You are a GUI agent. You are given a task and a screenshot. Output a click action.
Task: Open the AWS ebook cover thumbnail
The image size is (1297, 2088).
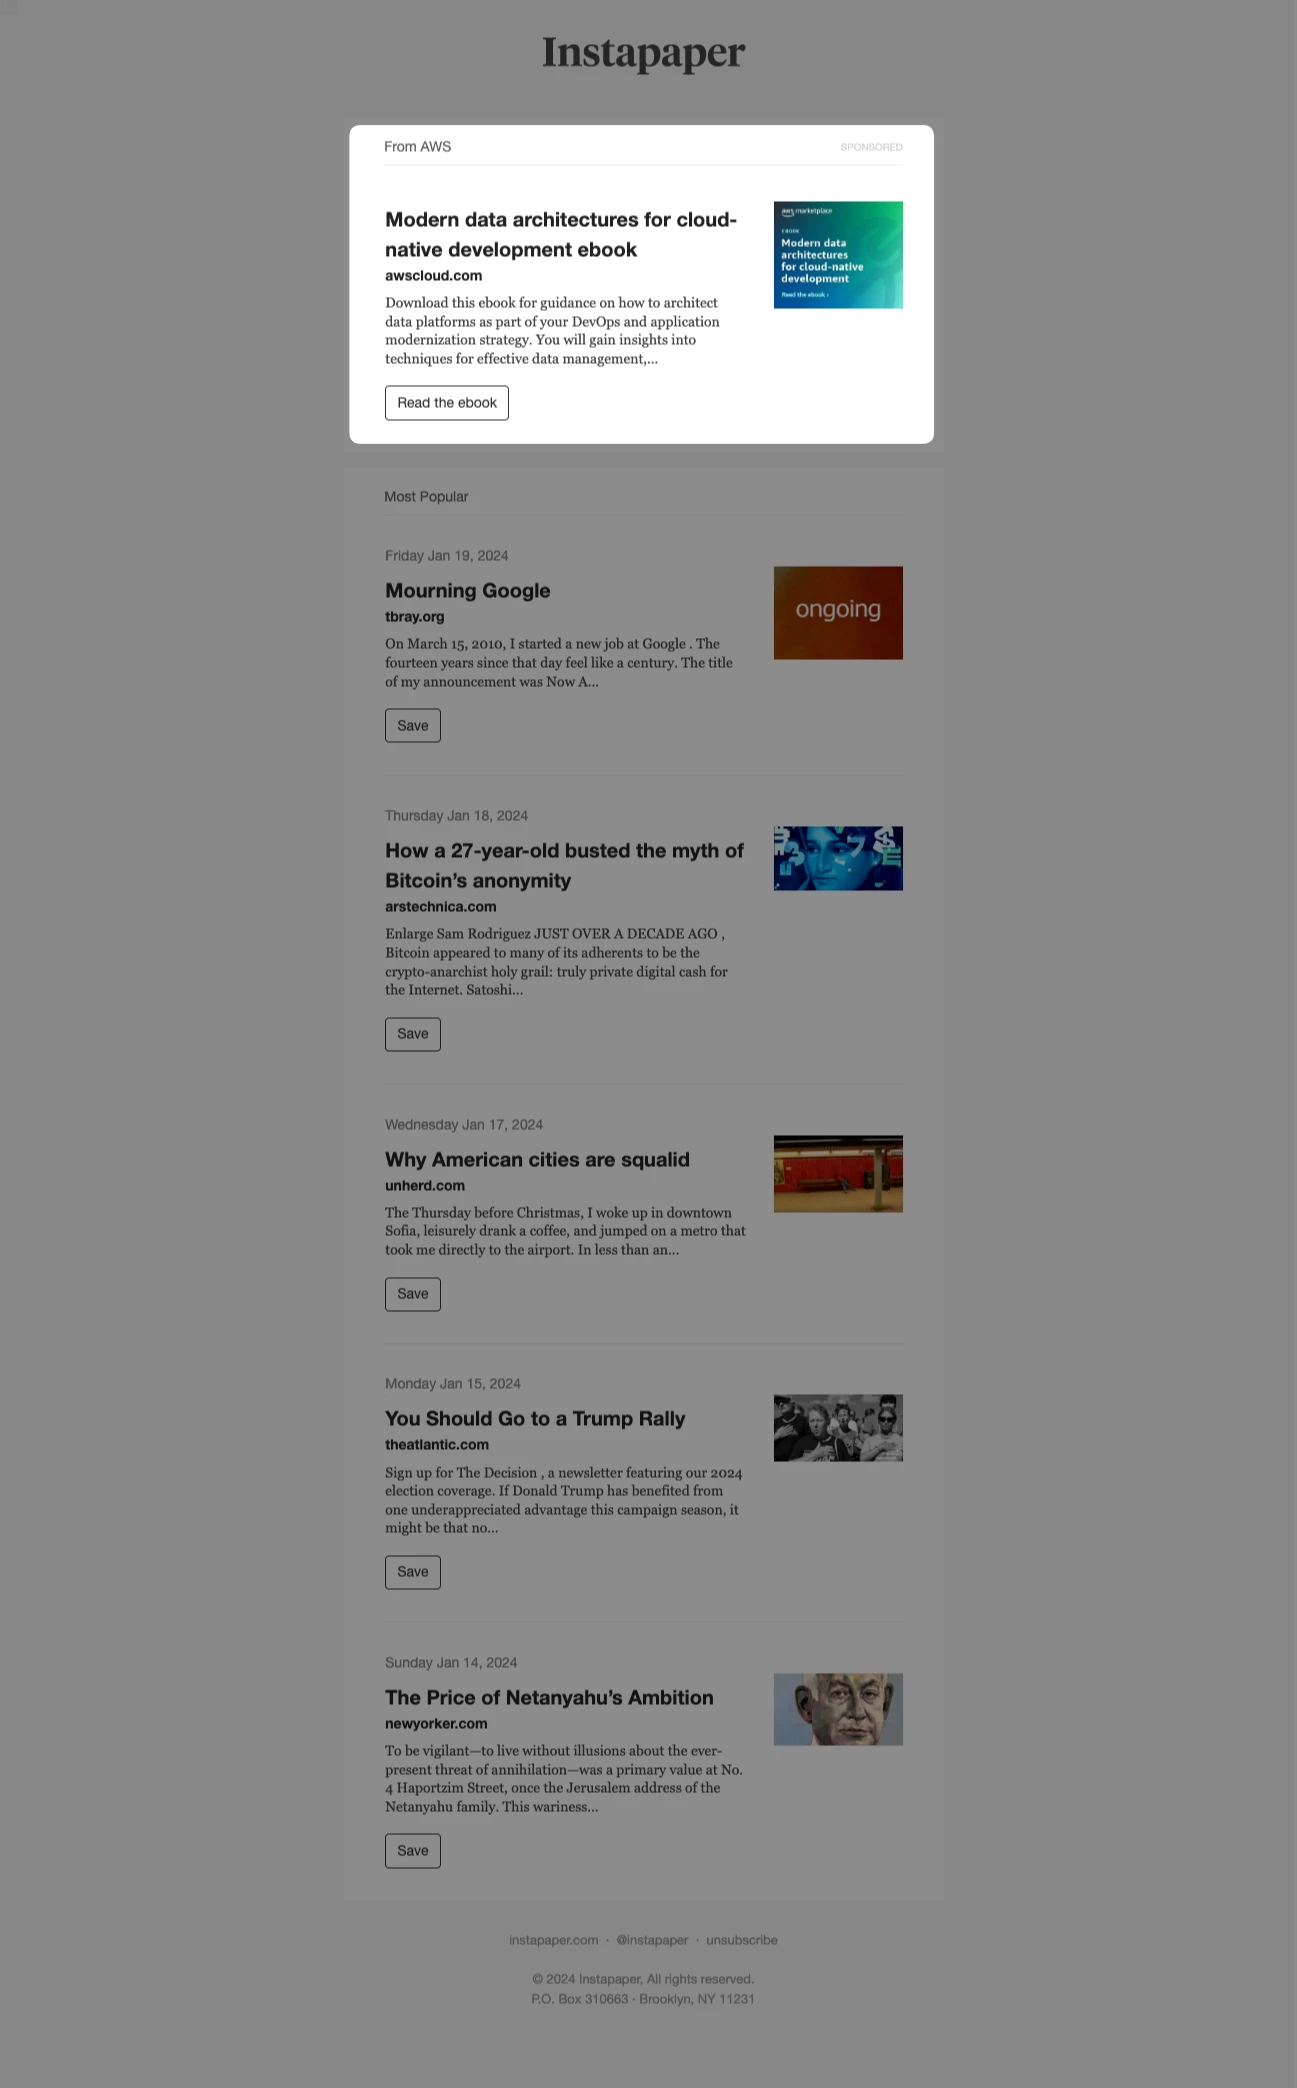tap(838, 255)
